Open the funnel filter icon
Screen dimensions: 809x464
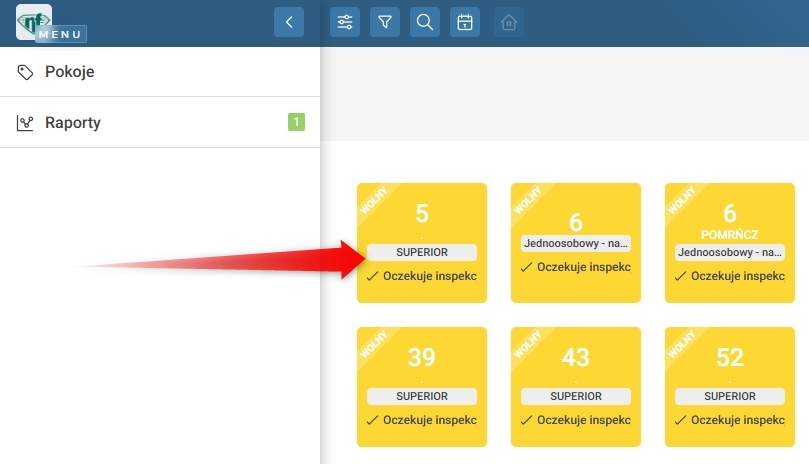click(x=385, y=22)
